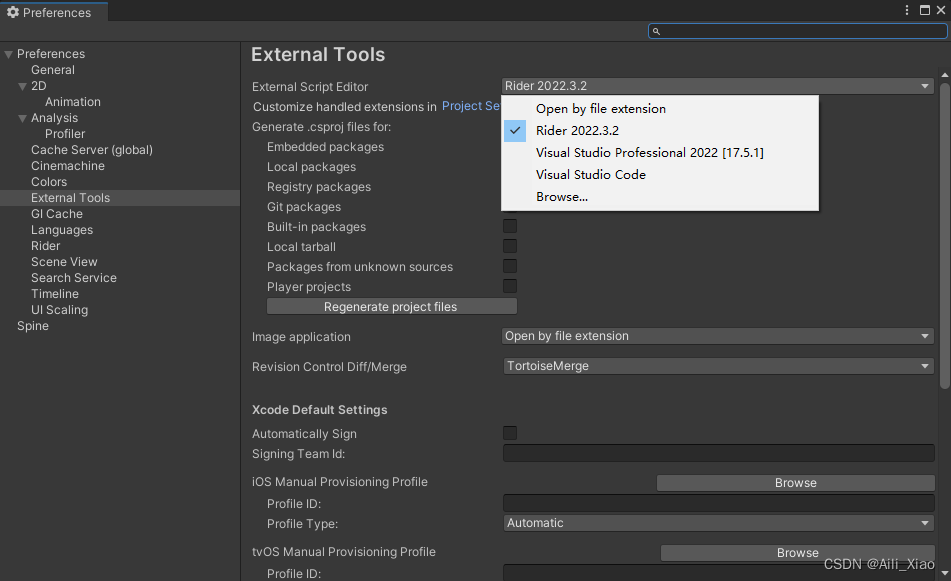
Task: Open GI Cache preferences
Action: coord(57,214)
